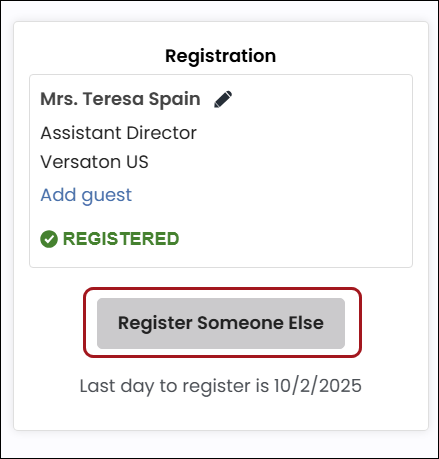Select the last day to register notice

pos(221,386)
